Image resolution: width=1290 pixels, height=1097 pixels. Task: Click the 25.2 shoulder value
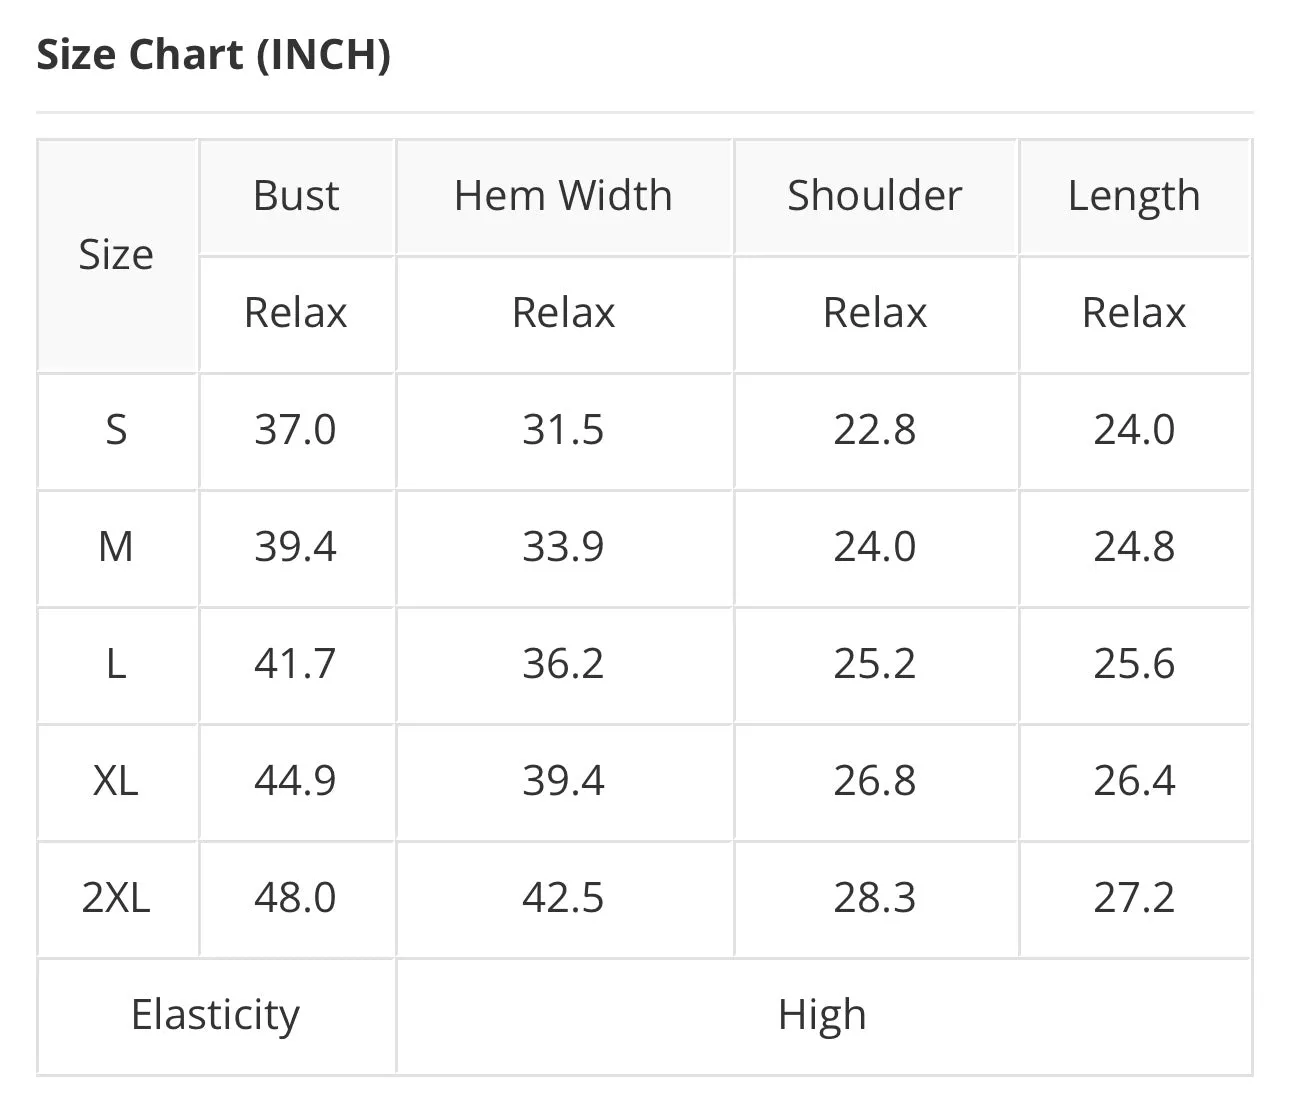[x=874, y=664]
